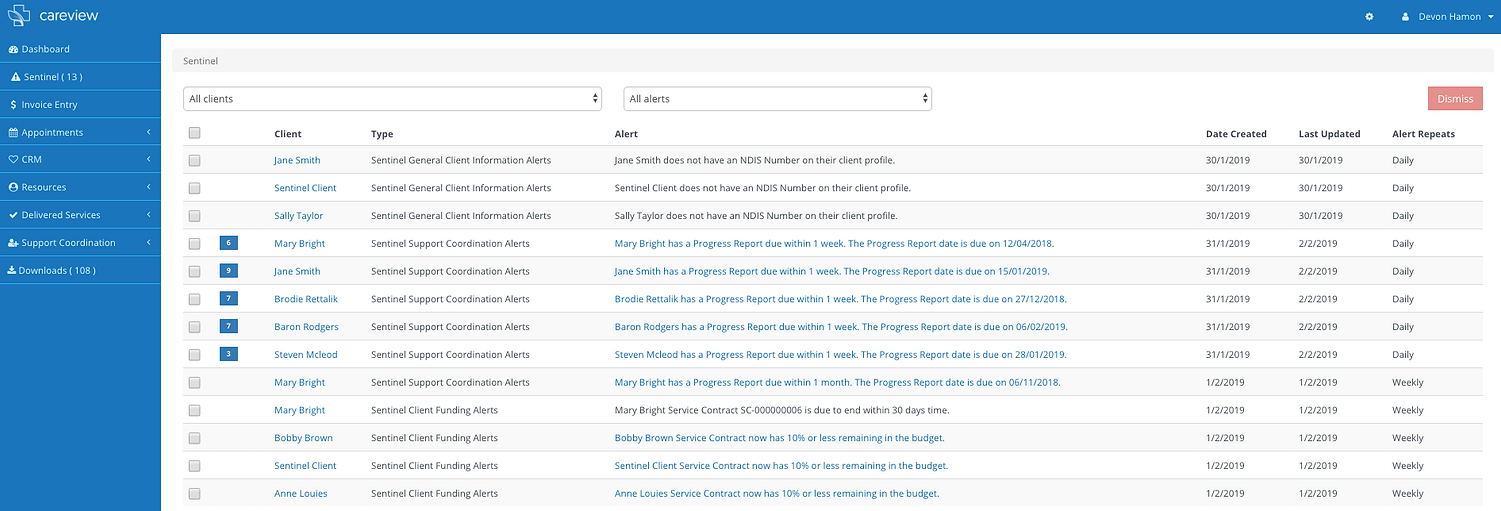Open Anne Louies budget alert link

pyautogui.click(x=776, y=494)
